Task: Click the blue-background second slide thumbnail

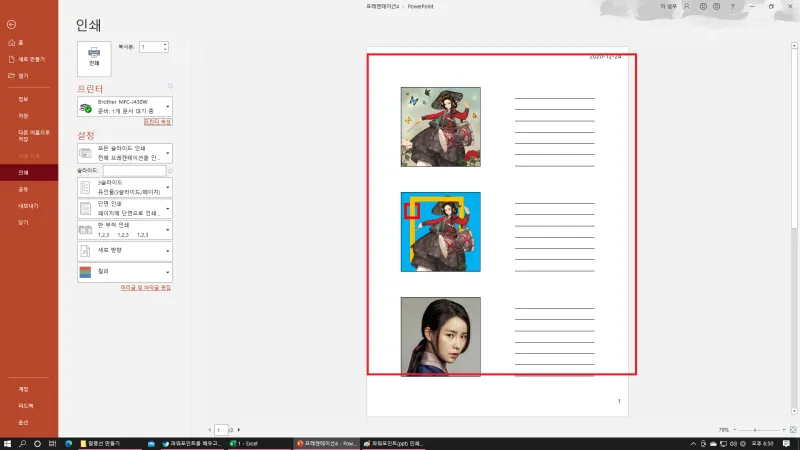Action: (x=440, y=232)
